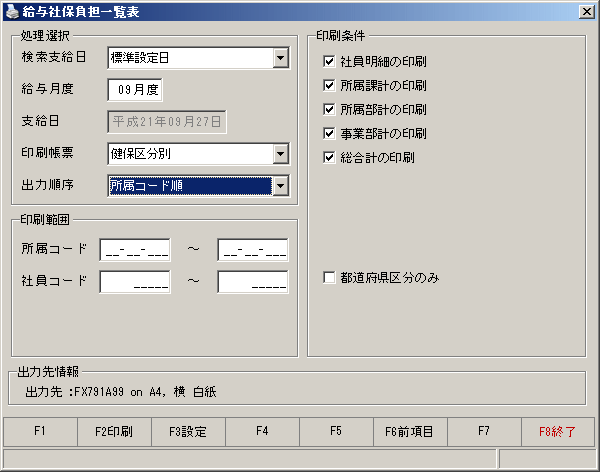Click the 処理選択 group label
The width and height of the screenshot is (600, 472).
pyautogui.click(x=45, y=36)
